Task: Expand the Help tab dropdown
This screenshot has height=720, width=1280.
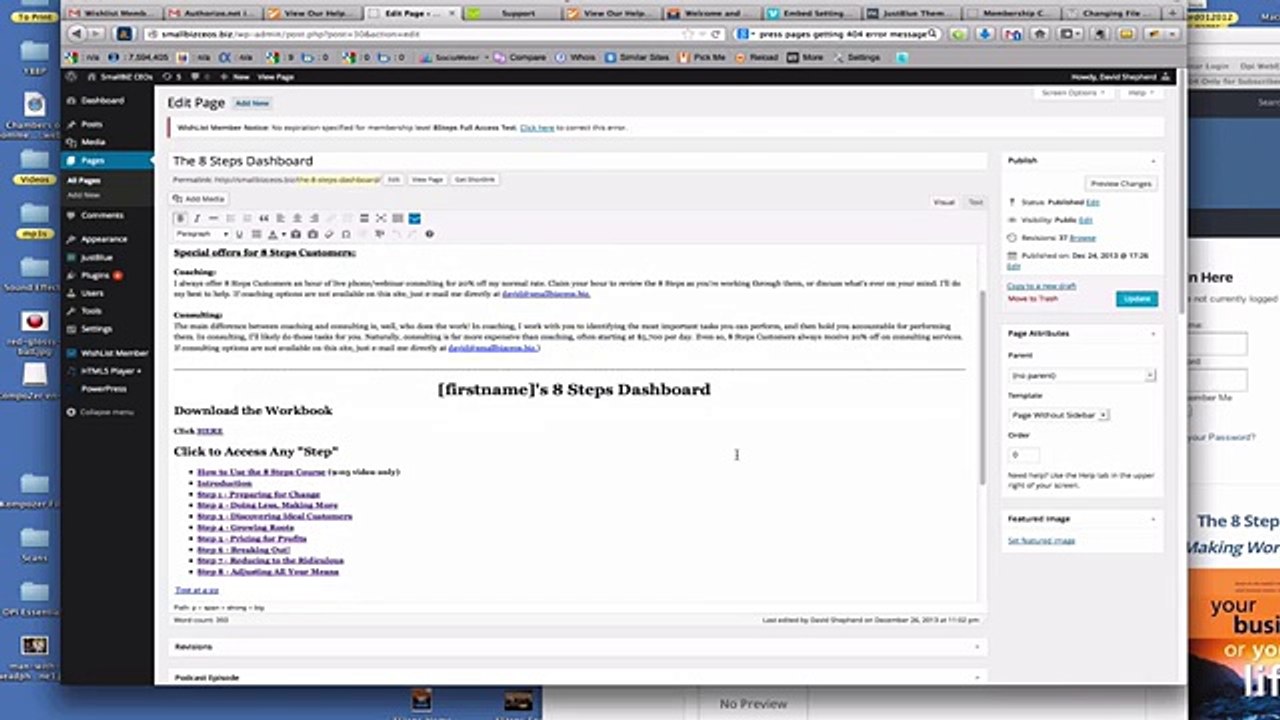Action: coord(1140,93)
